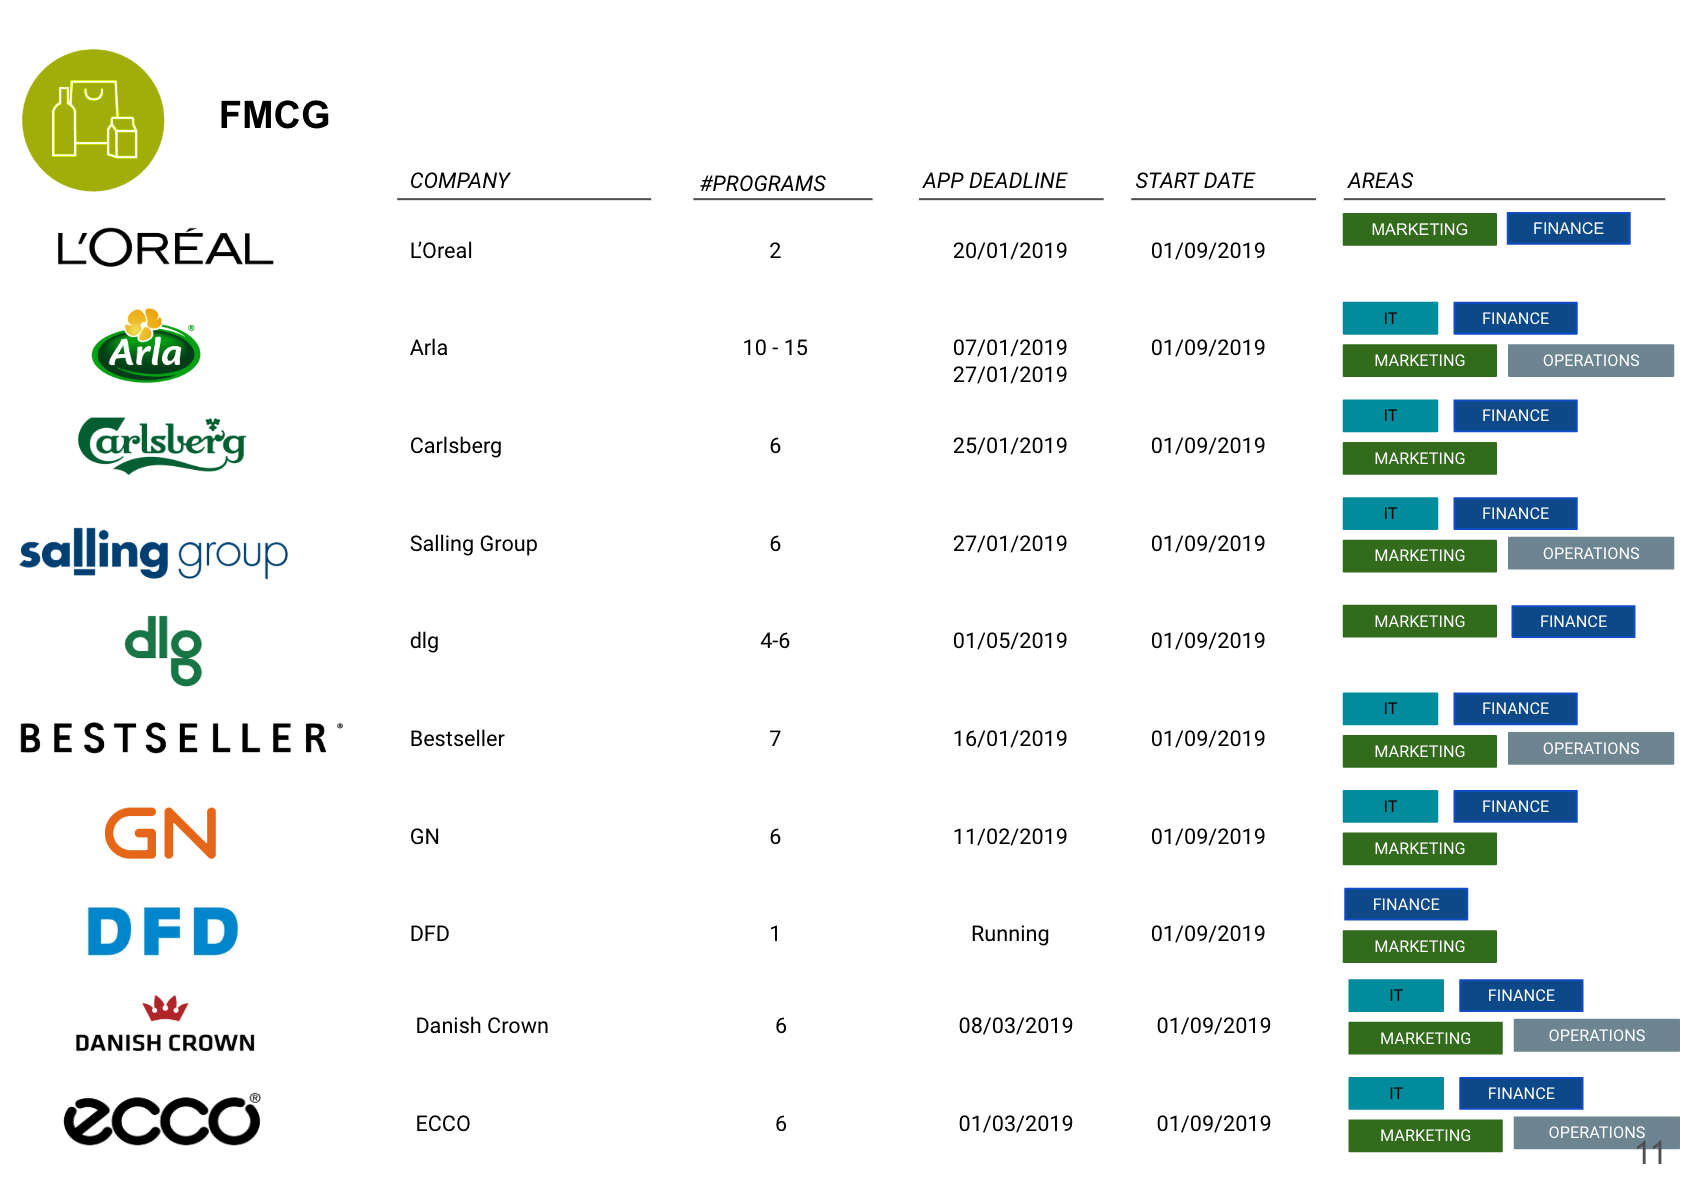Click the FMCG title text

[274, 115]
